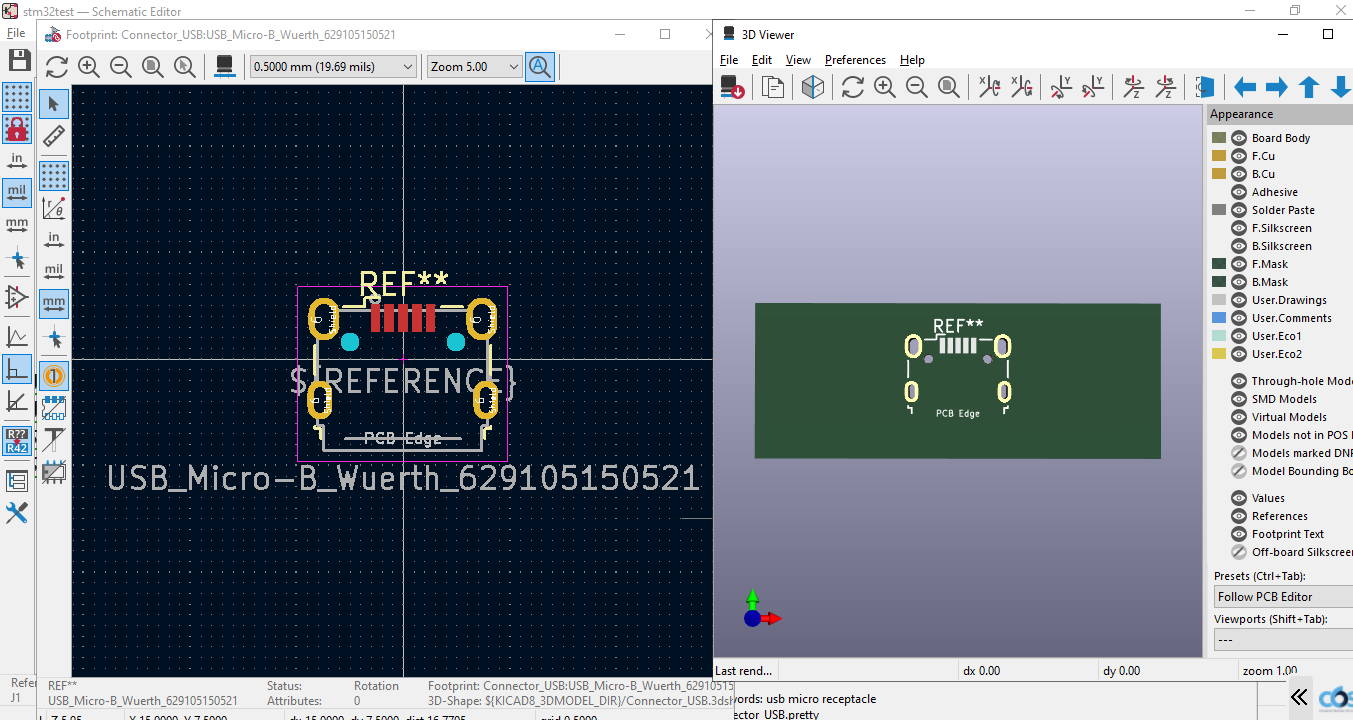The width and height of the screenshot is (1353, 720).
Task: Toggle polar coordinates display
Action: [x=54, y=208]
